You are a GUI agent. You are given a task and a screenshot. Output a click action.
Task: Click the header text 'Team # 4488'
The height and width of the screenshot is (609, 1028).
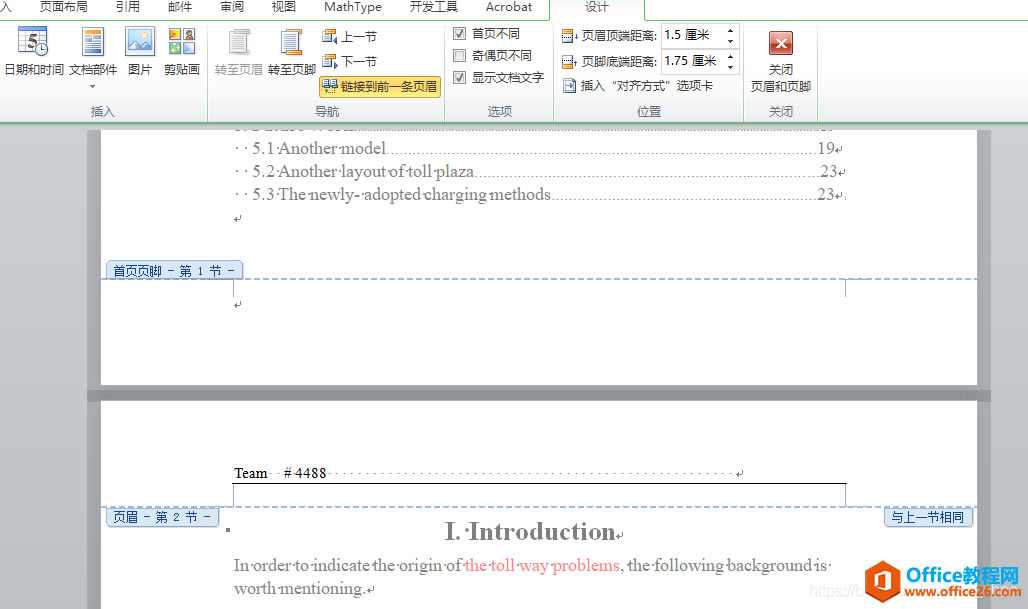[x=280, y=473]
